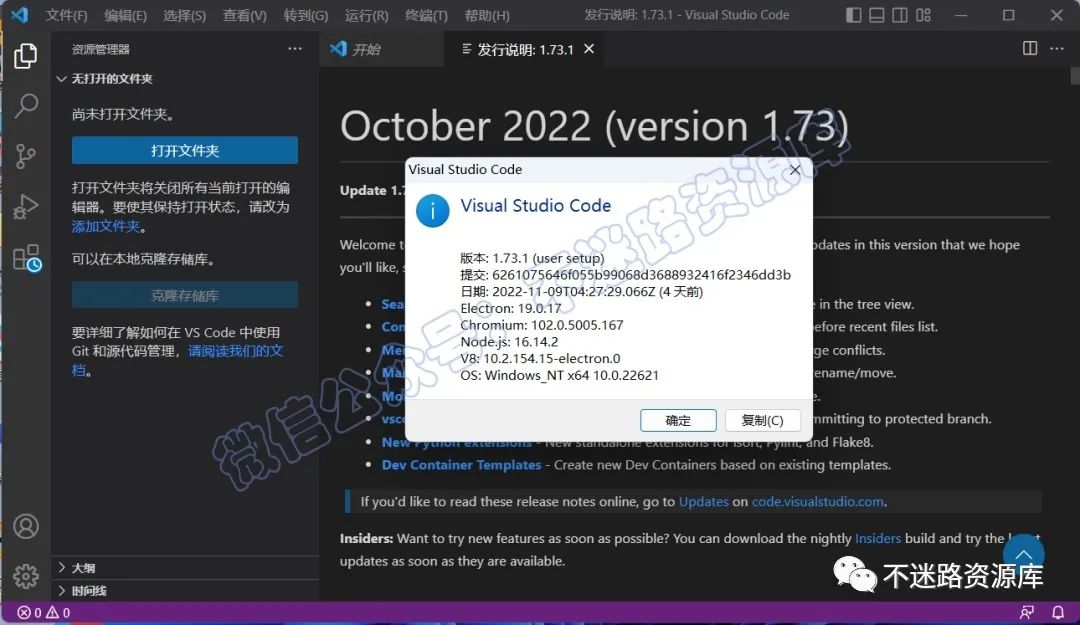
Task: Switch to the 开始 tab
Action: pyautogui.click(x=381, y=49)
